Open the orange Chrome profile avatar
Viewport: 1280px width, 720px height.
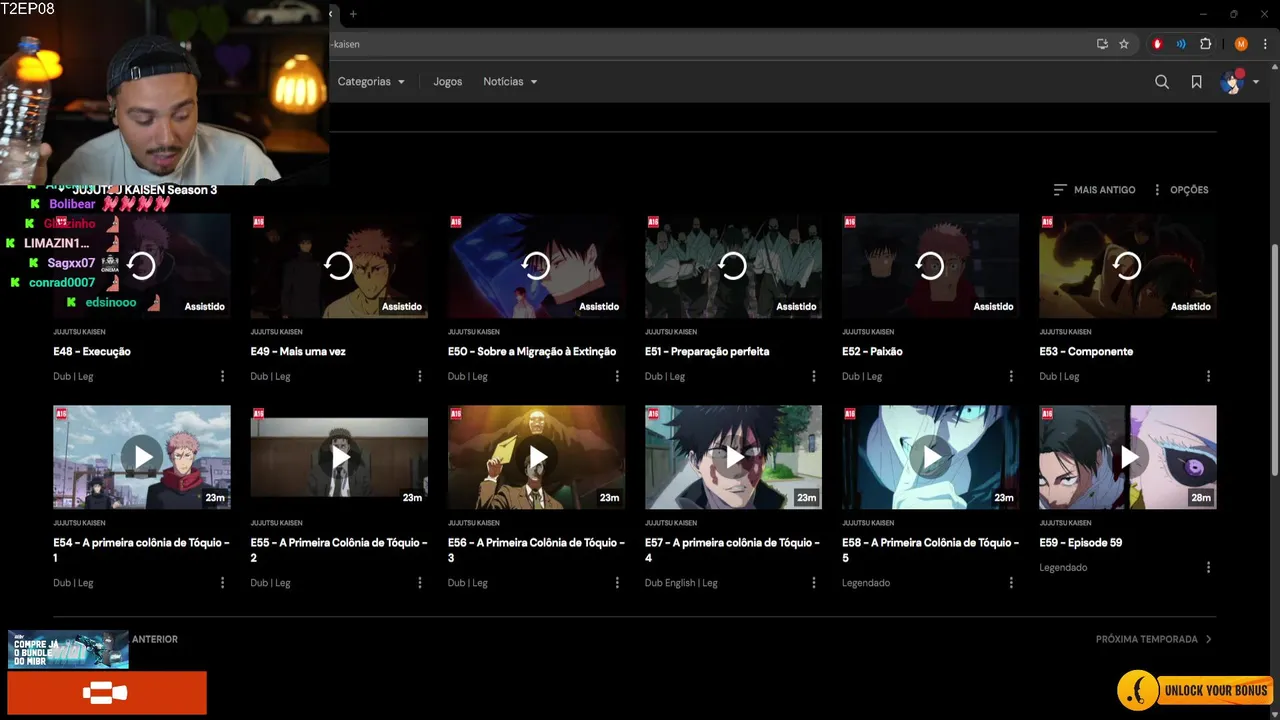(x=1241, y=44)
